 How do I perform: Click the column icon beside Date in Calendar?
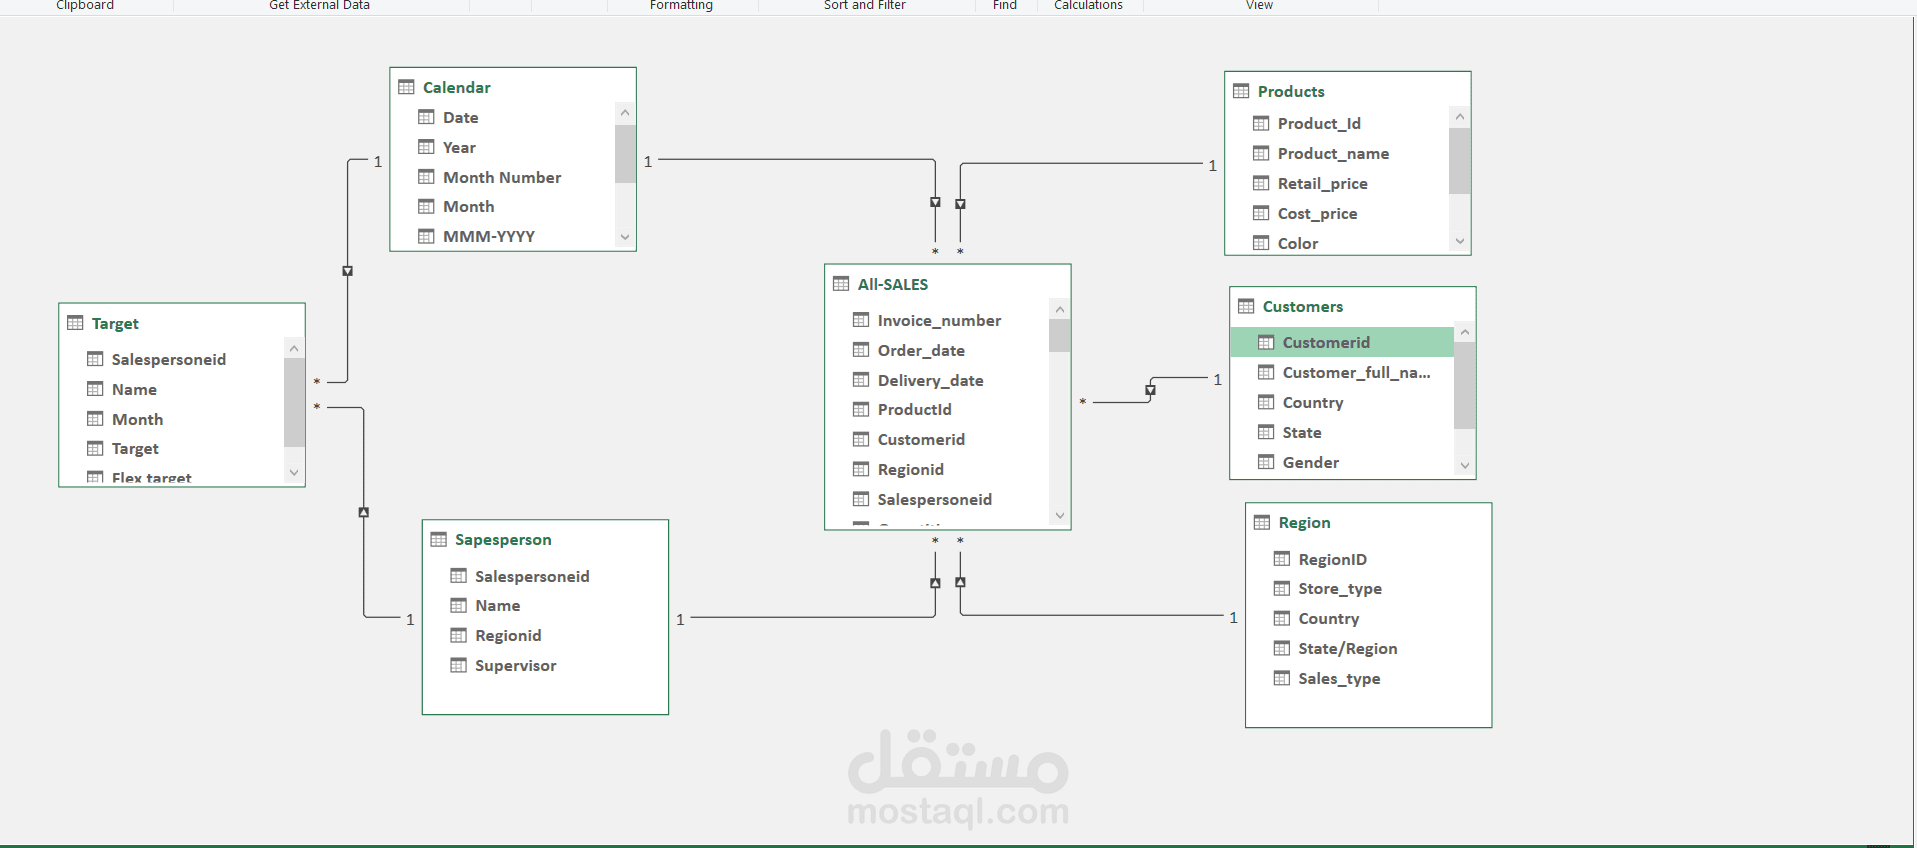pos(426,117)
